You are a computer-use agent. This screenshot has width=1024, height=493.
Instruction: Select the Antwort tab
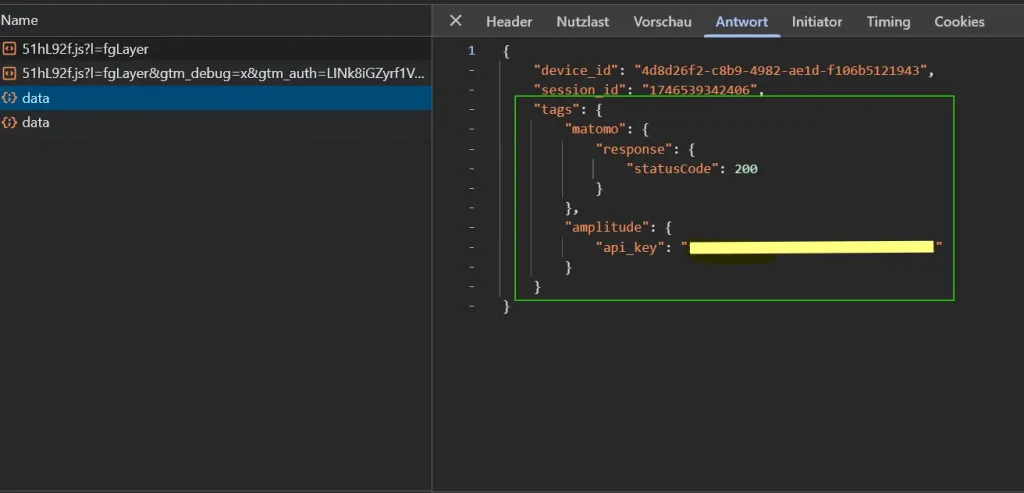coord(742,22)
